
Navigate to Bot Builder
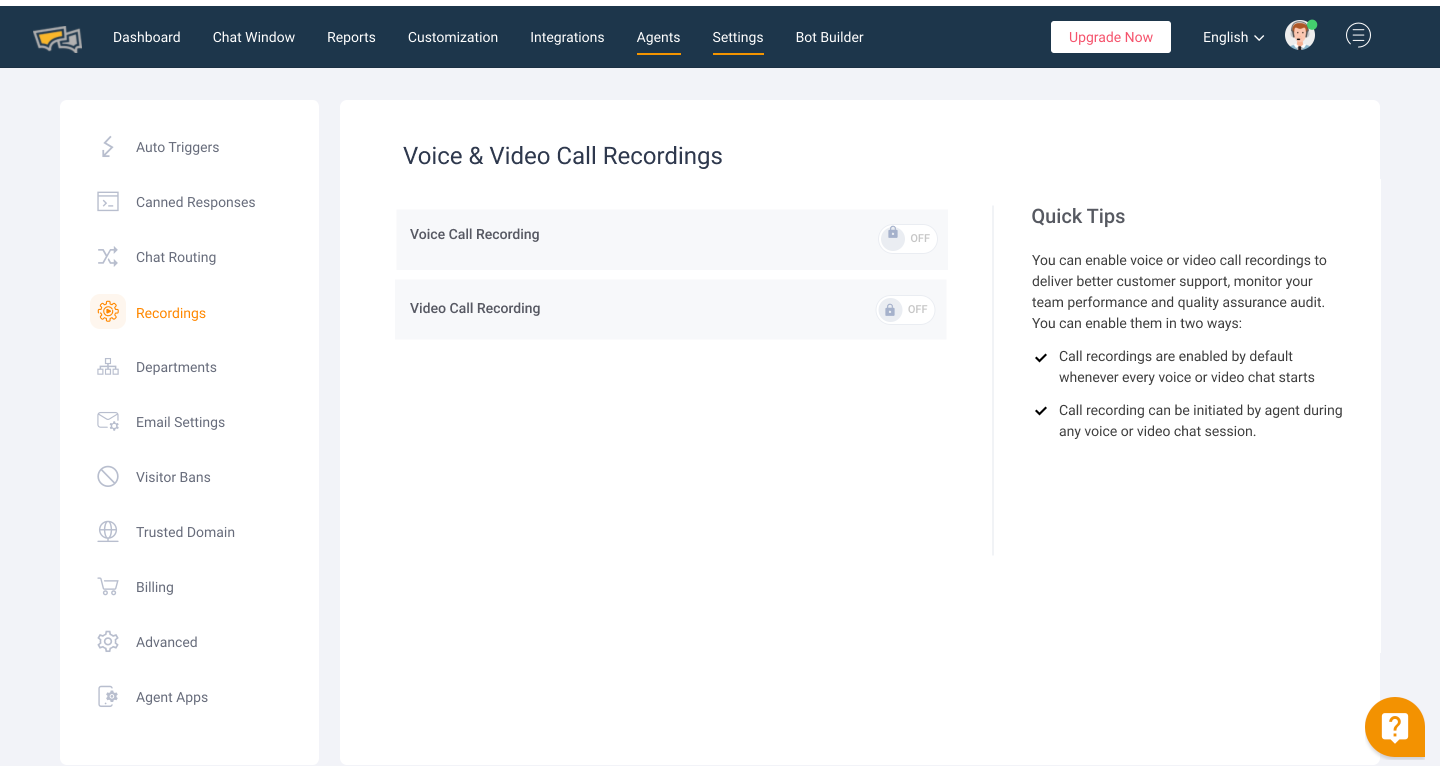coord(830,37)
